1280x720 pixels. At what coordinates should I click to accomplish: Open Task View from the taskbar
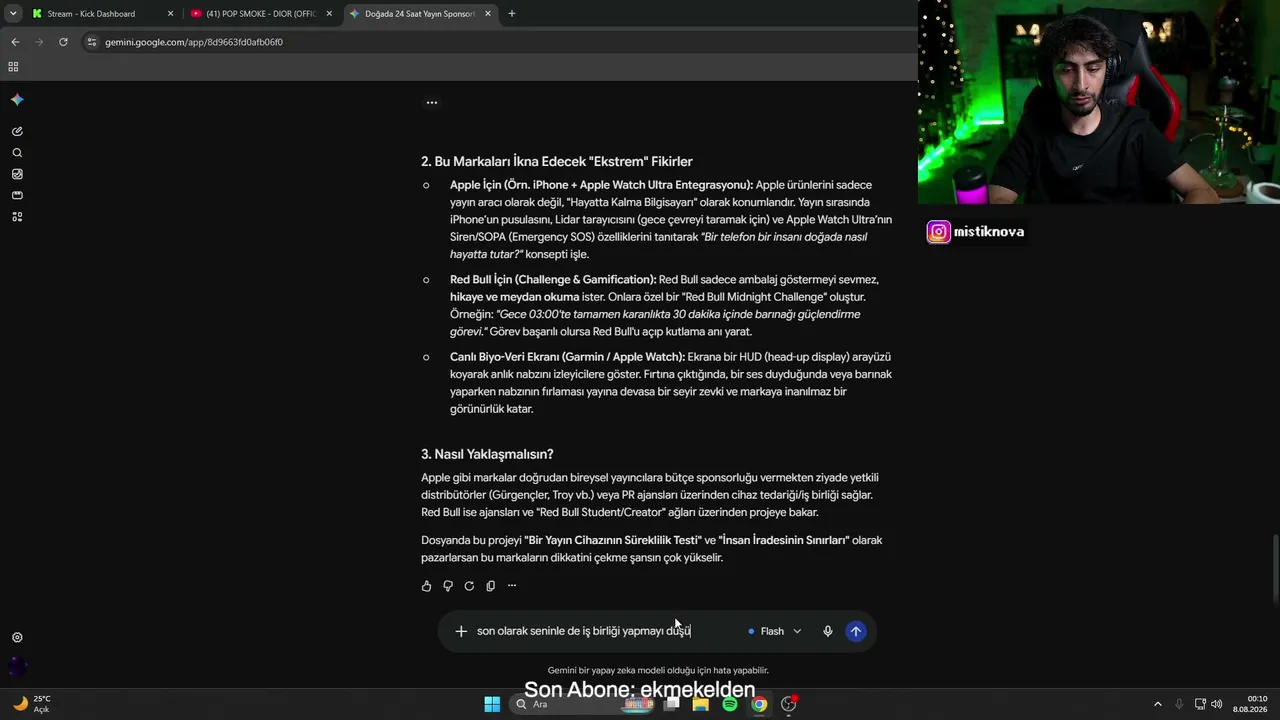672,704
